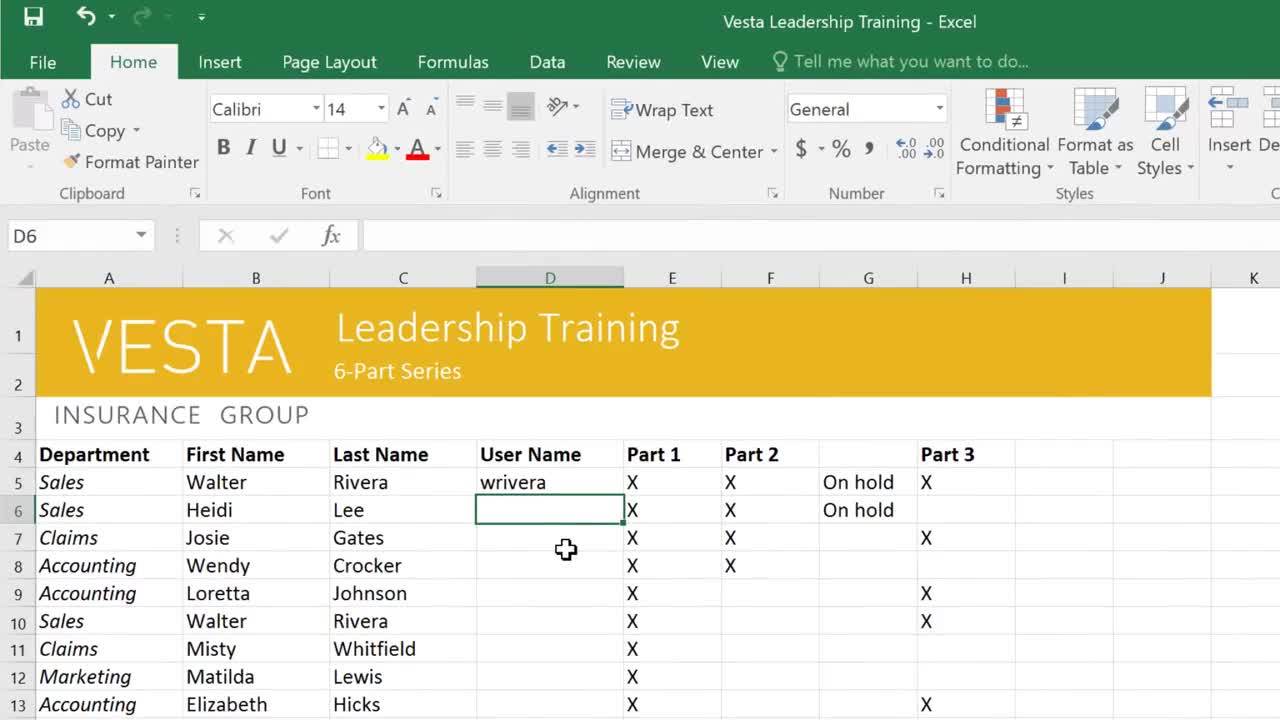Open the Calibri font name dropdown
This screenshot has height=720, width=1280.
[x=316, y=109]
